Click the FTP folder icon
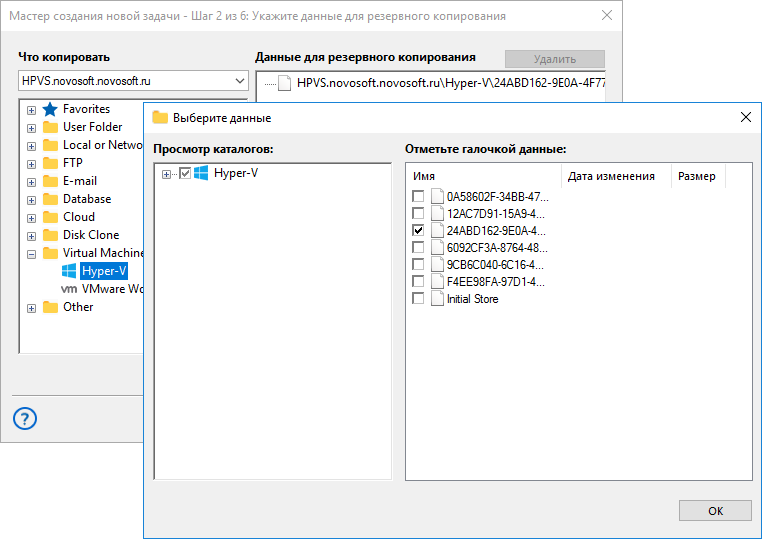This screenshot has width=762, height=539. coord(50,163)
